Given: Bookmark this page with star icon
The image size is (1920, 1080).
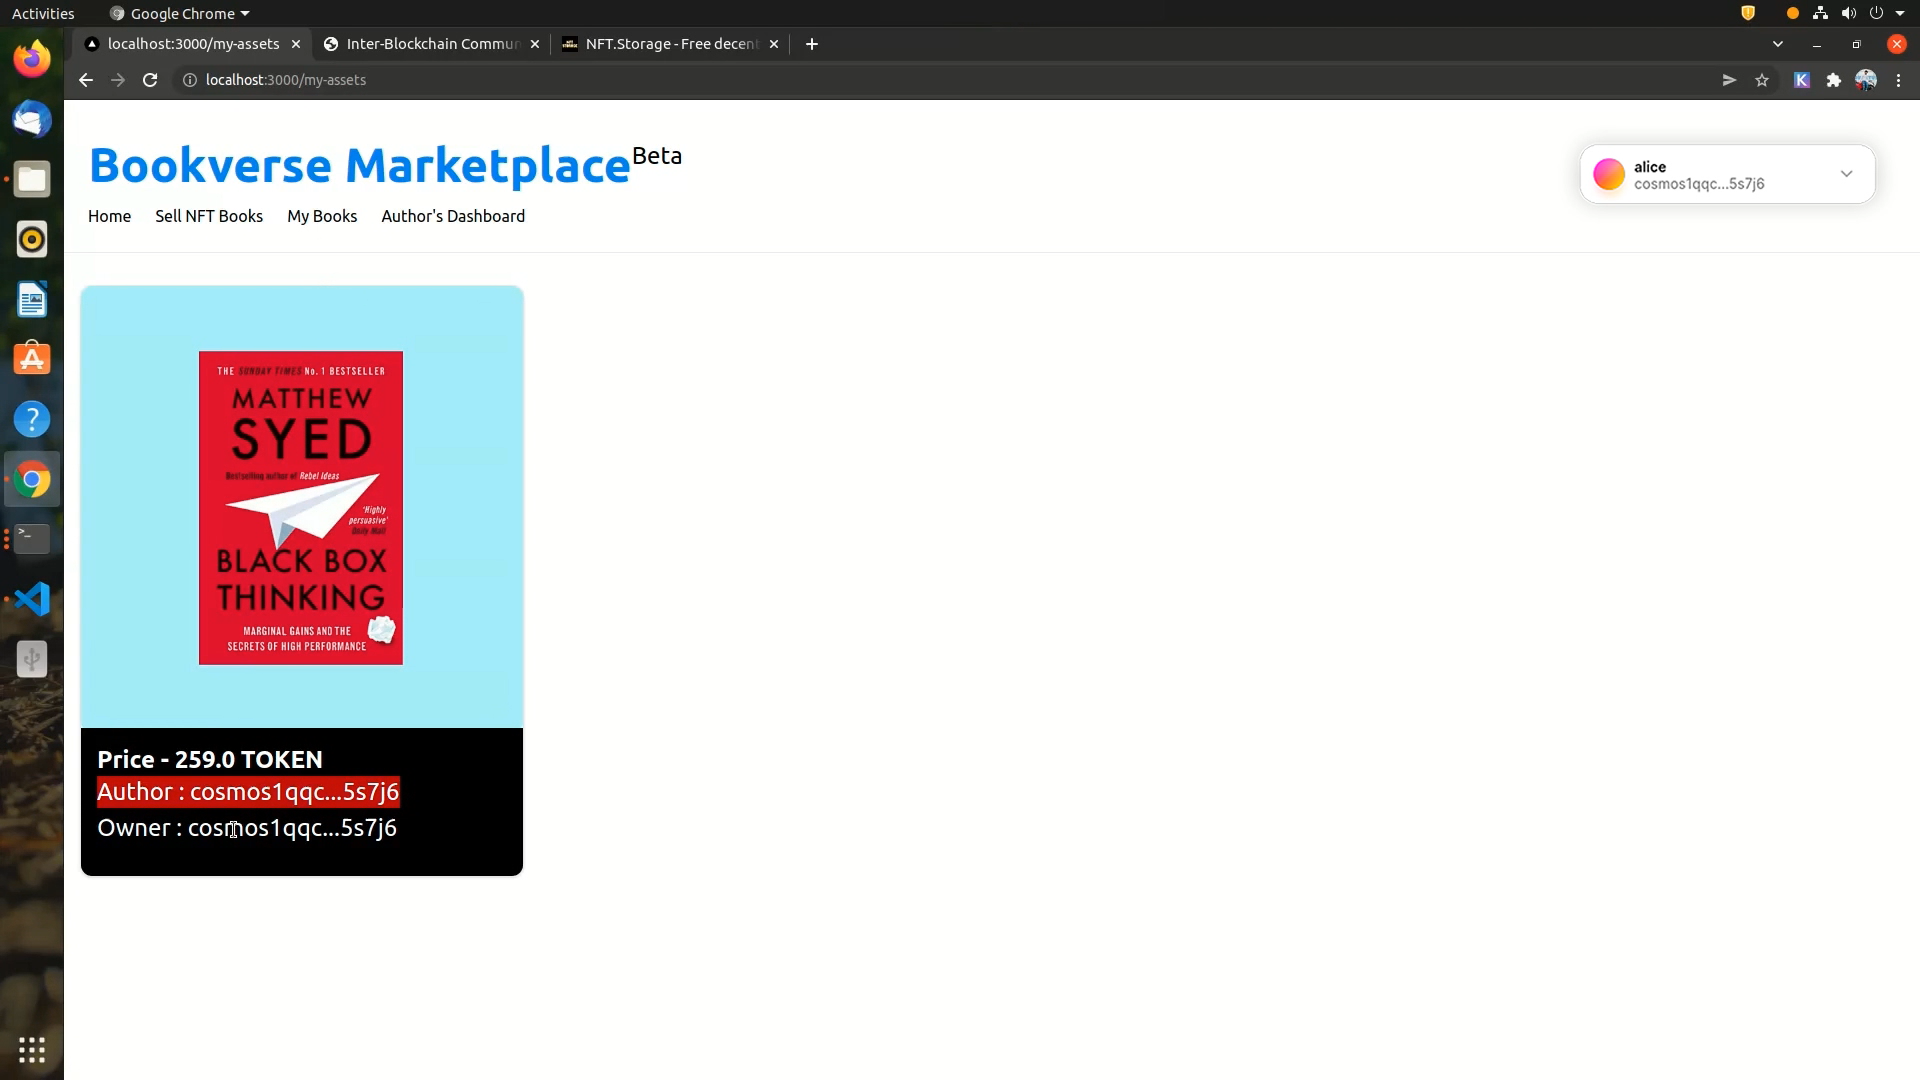Looking at the screenshot, I should coord(1762,80).
